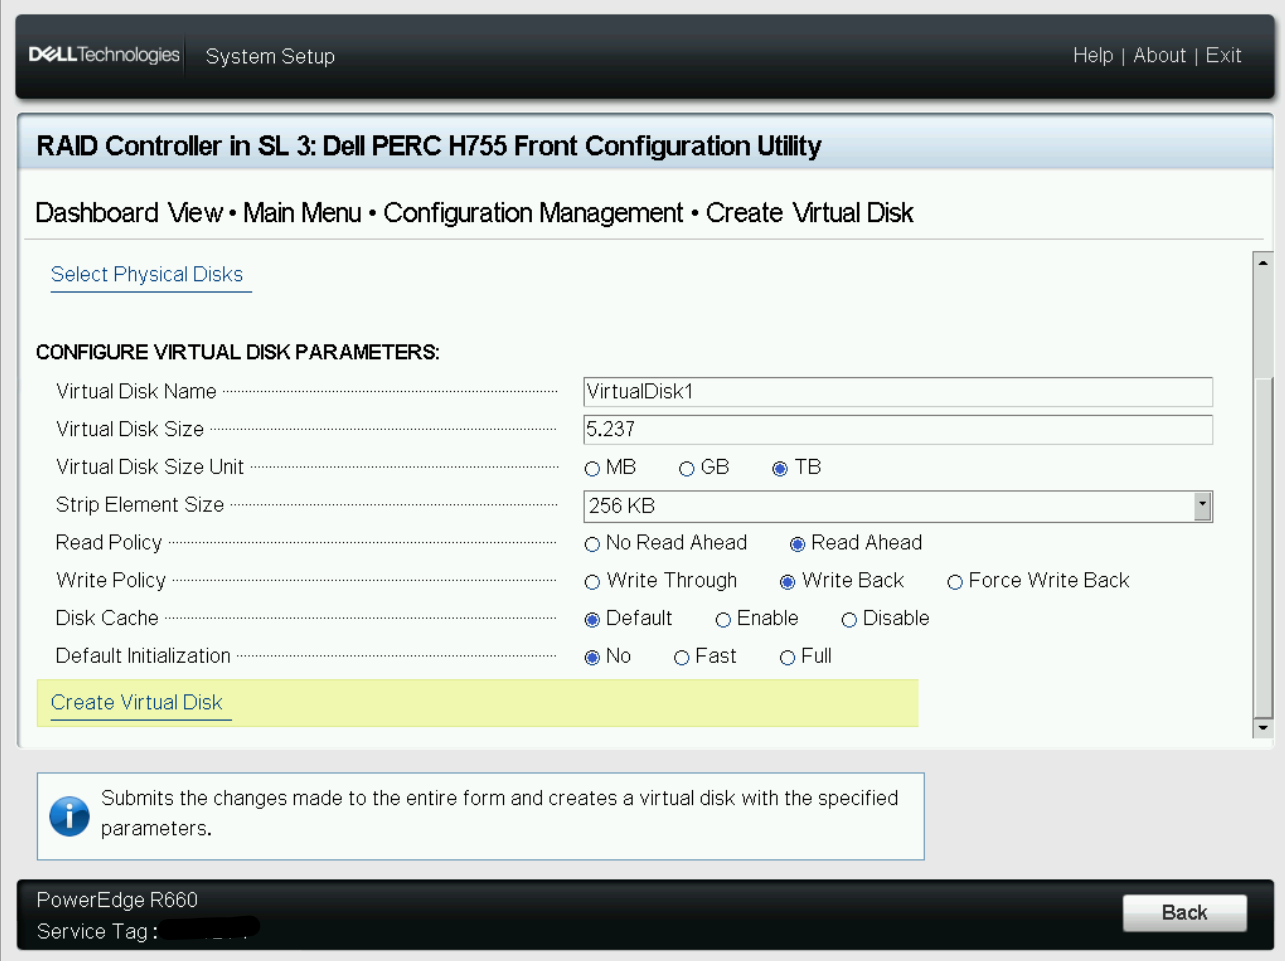The width and height of the screenshot is (1285, 961).
Task: Select the MB size unit
Action: 592,468
